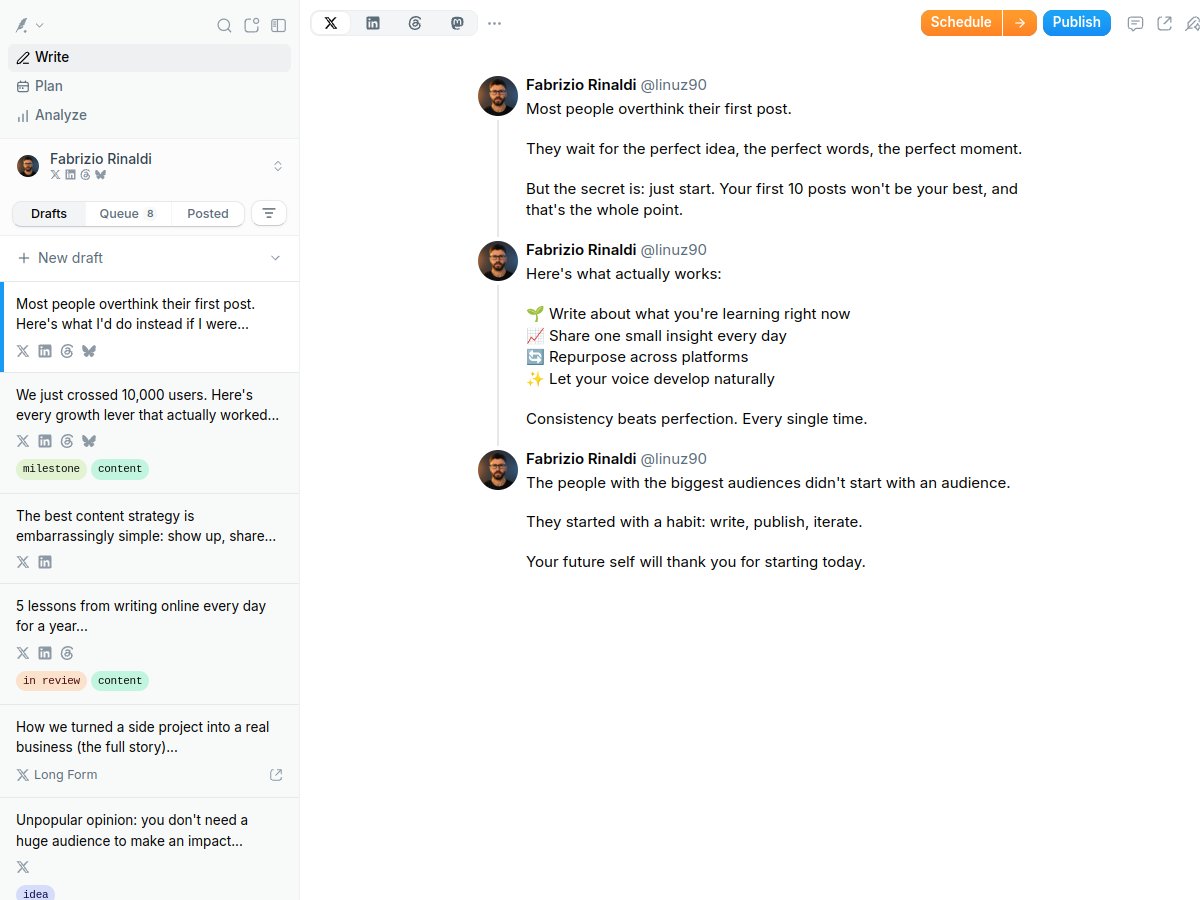Open the "Unpopular opinion" draft
Viewport: 1200px width, 900px height.
click(x=150, y=849)
